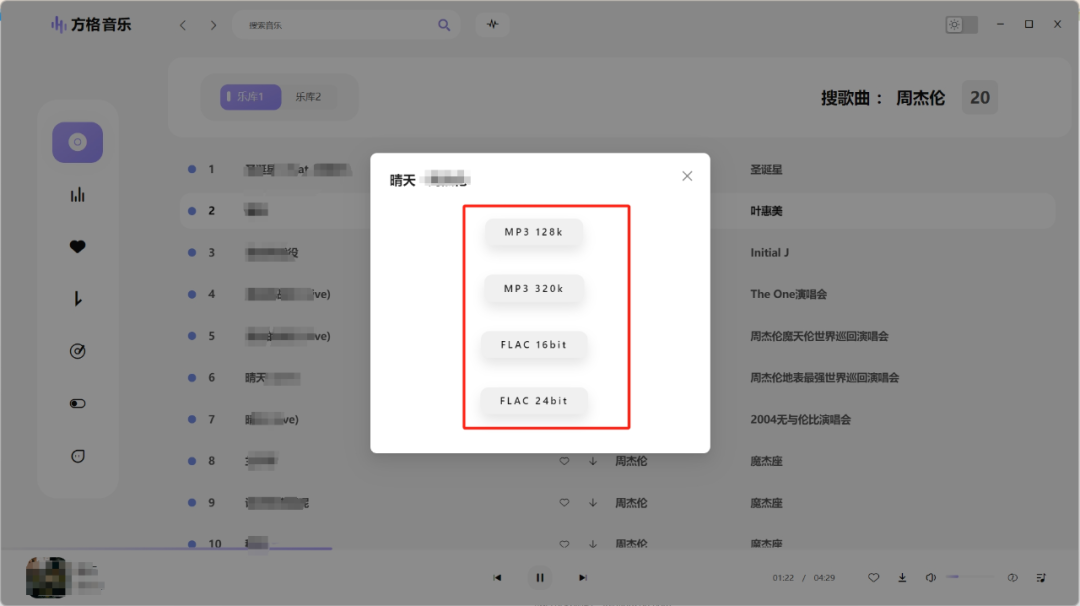1080x606 pixels.
Task: Toggle the light/dark theme switch
Action: click(961, 25)
